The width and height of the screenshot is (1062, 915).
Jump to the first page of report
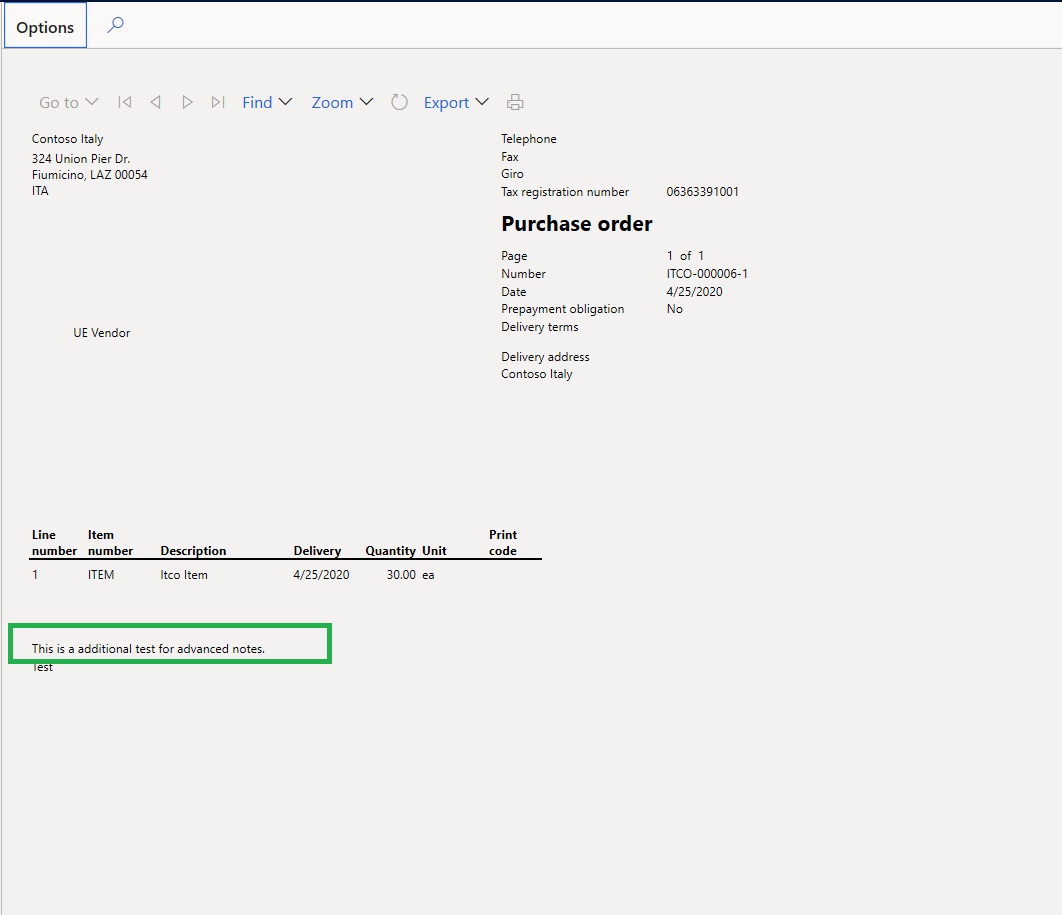pos(124,102)
